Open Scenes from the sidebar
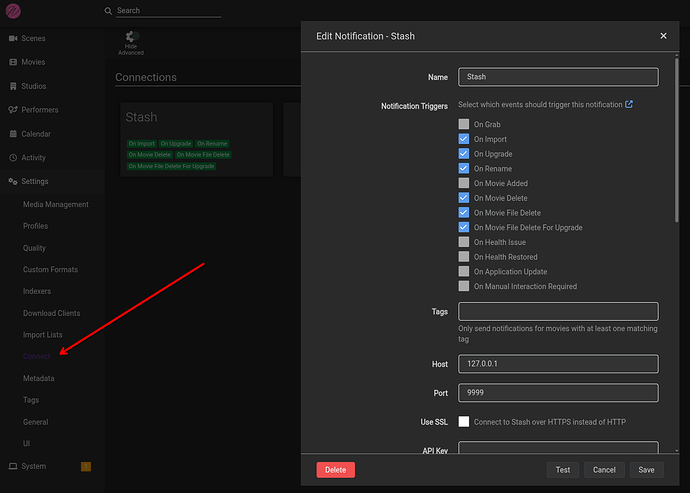The image size is (690, 493). (32, 38)
